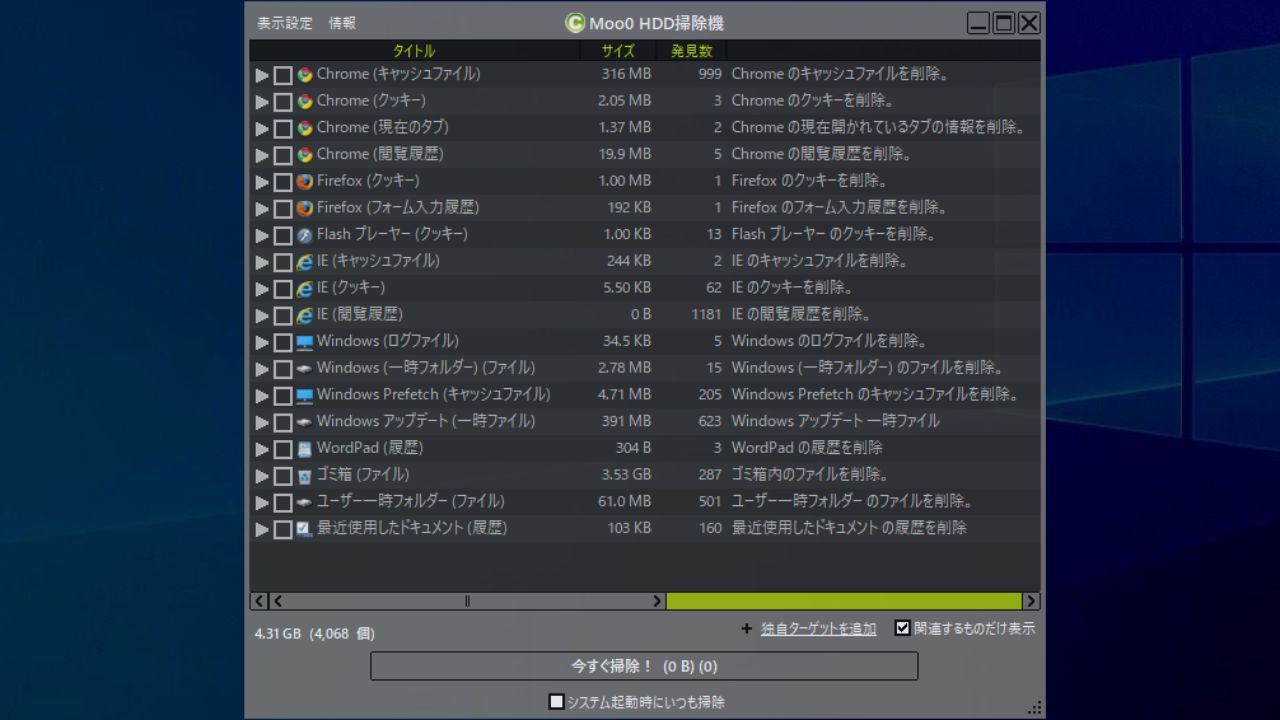Viewport: 1280px width, 720px height.
Task: Click the 今すぐ掃除！ button
Action: [x=644, y=666]
